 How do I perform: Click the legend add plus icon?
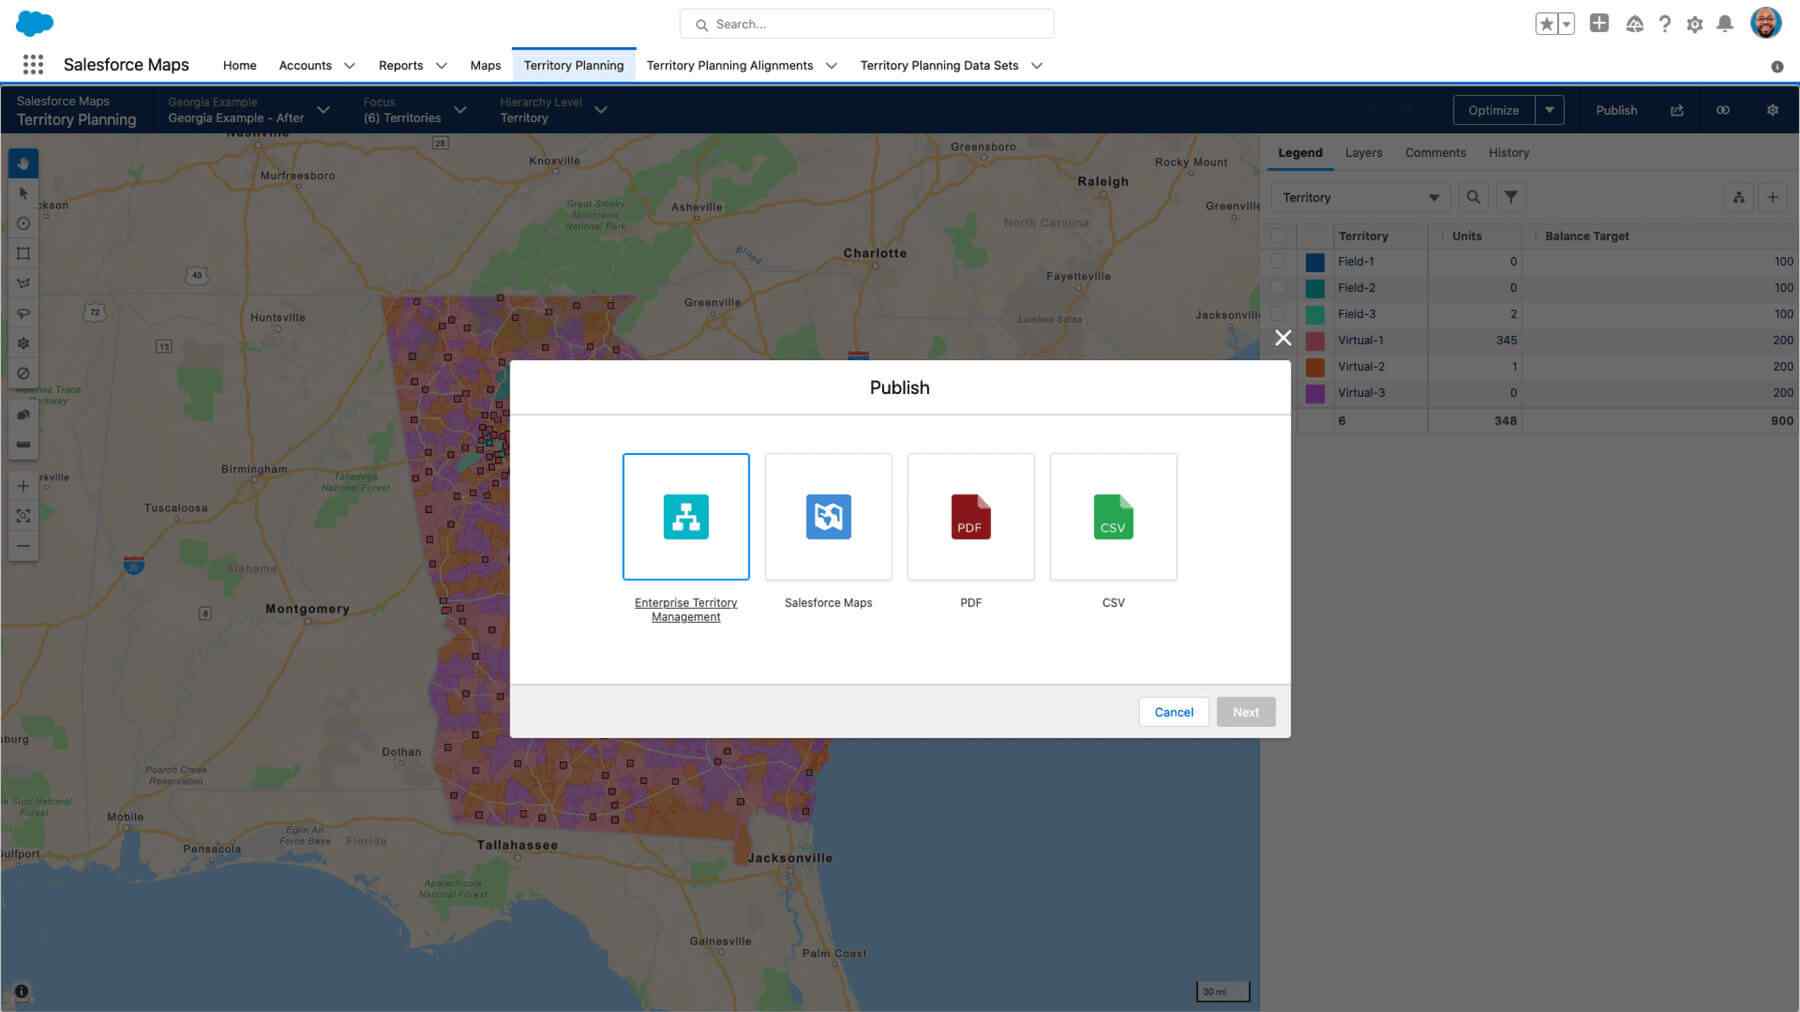[1773, 197]
